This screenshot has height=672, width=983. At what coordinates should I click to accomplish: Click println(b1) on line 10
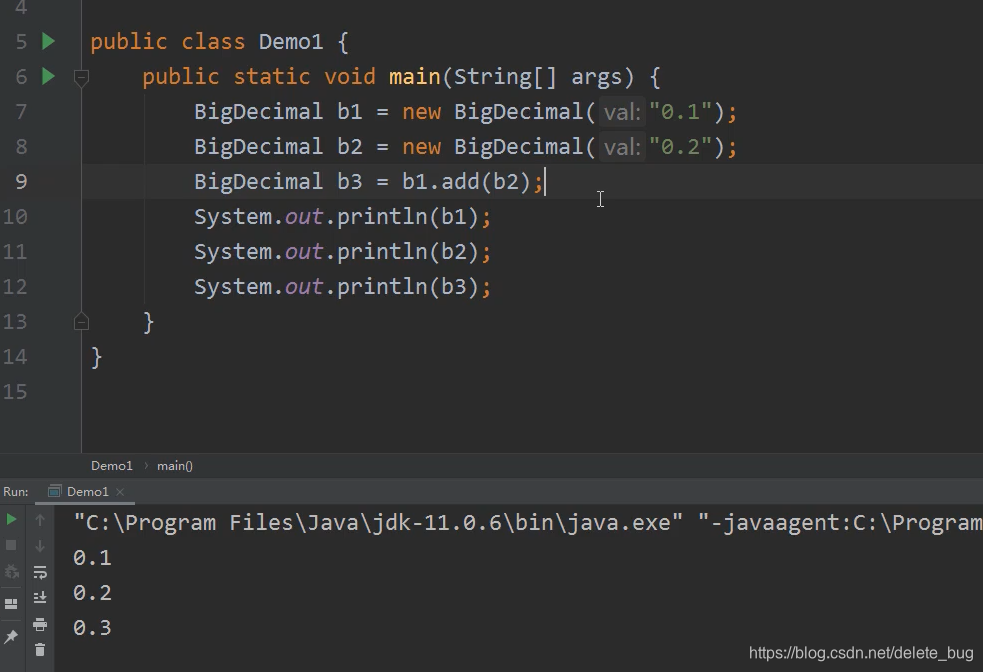click(x=407, y=217)
